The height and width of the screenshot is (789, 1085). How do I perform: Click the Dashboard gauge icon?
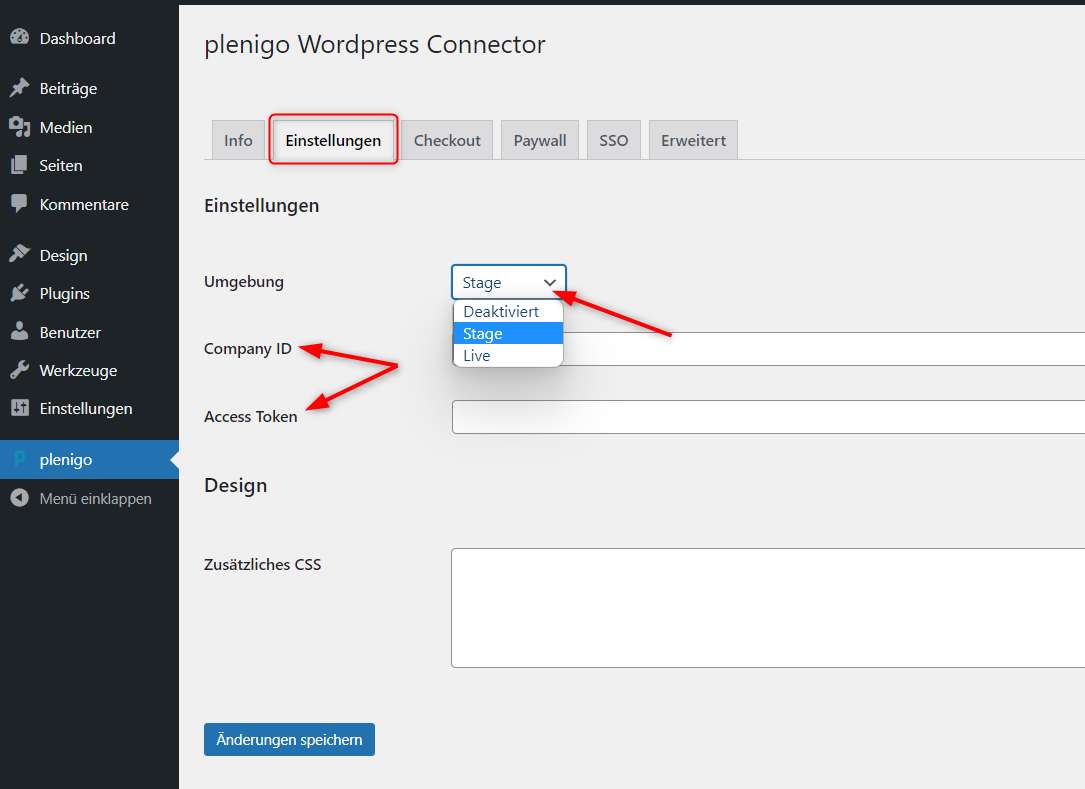pos(19,37)
